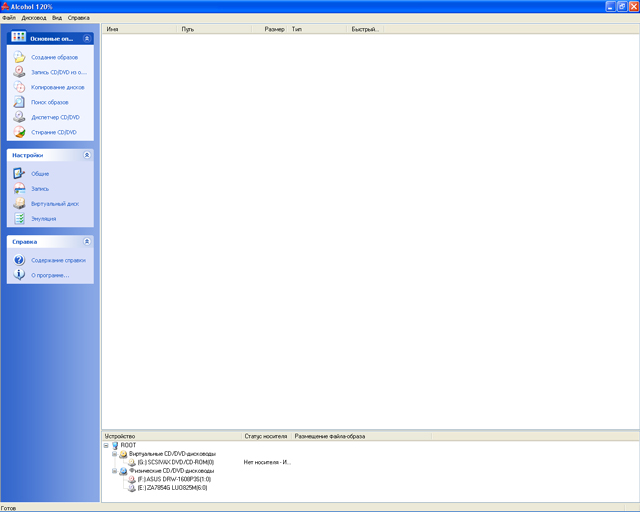
Task: Launch Стирание CD/DVD link
Action: (x=53, y=132)
